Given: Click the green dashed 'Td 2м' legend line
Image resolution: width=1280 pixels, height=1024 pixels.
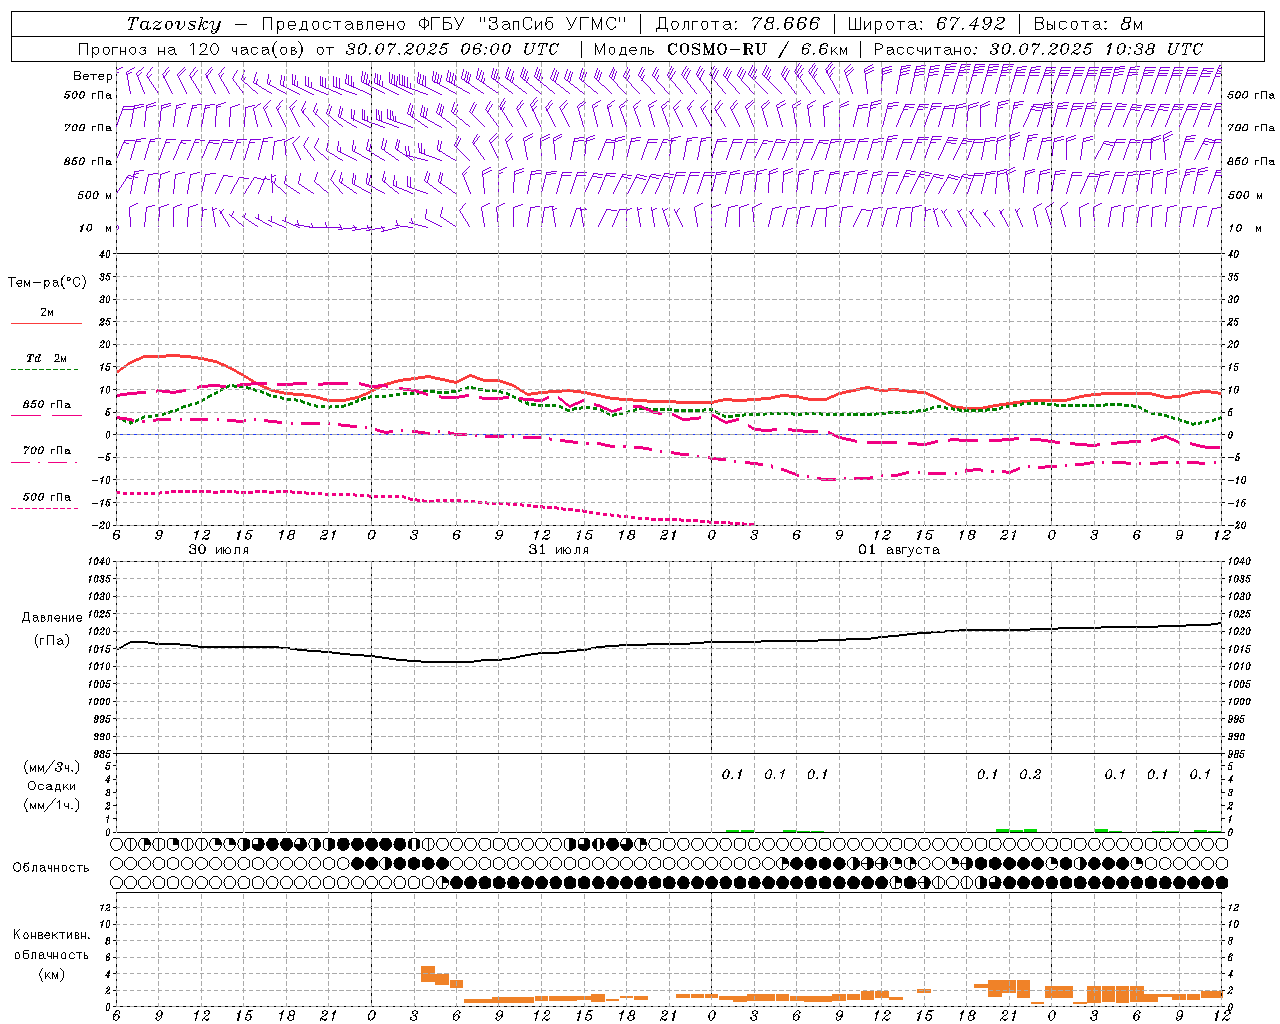Looking at the screenshot, I should pyautogui.click(x=44, y=370).
